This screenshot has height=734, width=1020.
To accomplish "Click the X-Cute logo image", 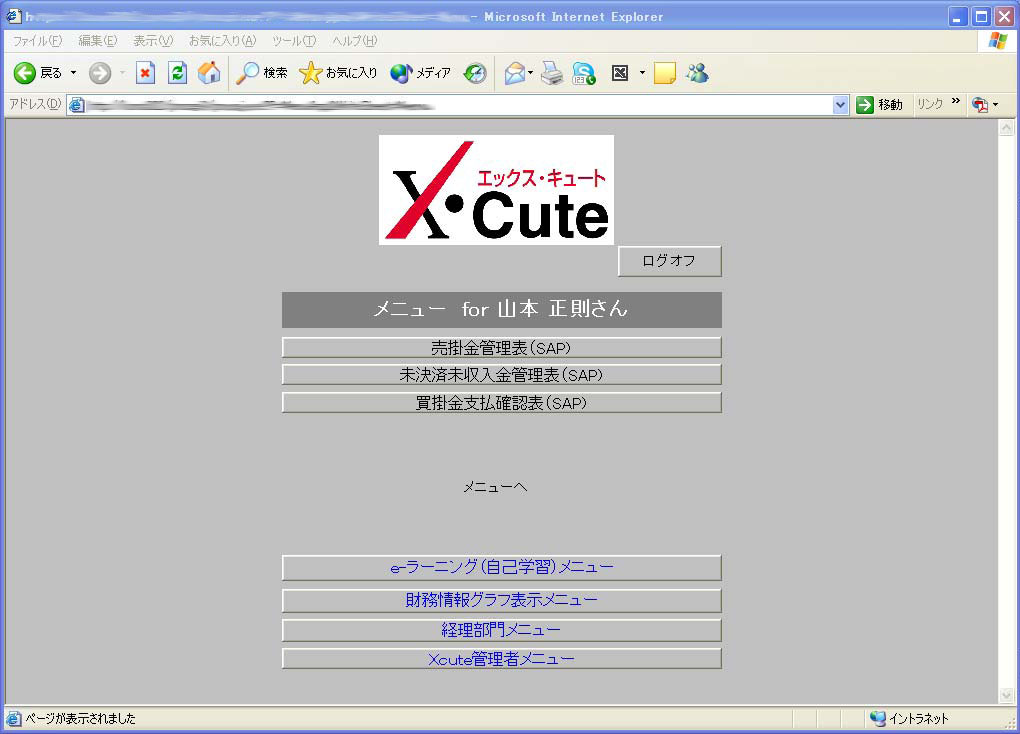I will point(496,190).
